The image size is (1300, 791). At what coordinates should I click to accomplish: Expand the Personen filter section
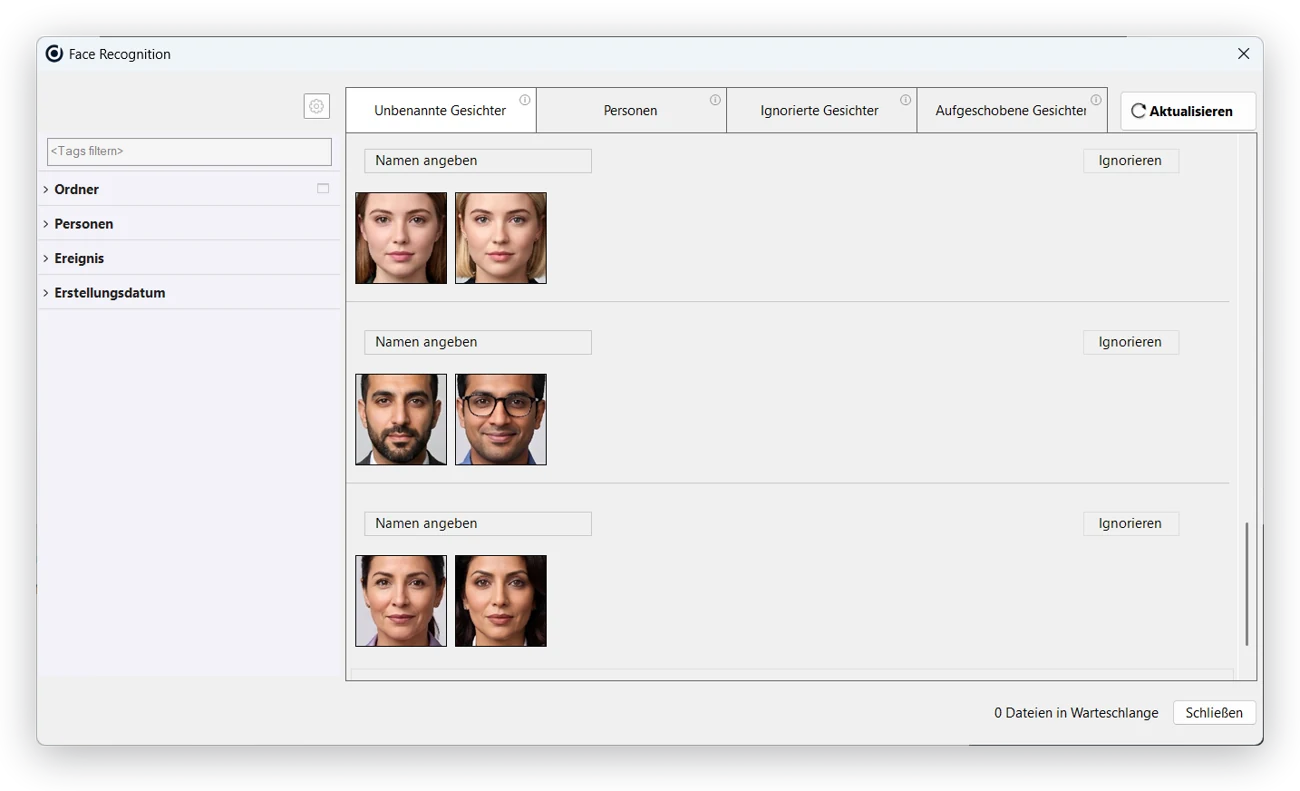46,224
